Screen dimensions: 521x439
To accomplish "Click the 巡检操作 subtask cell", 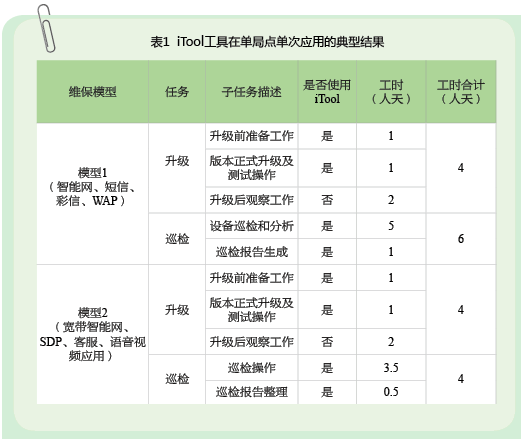I will point(252,368).
